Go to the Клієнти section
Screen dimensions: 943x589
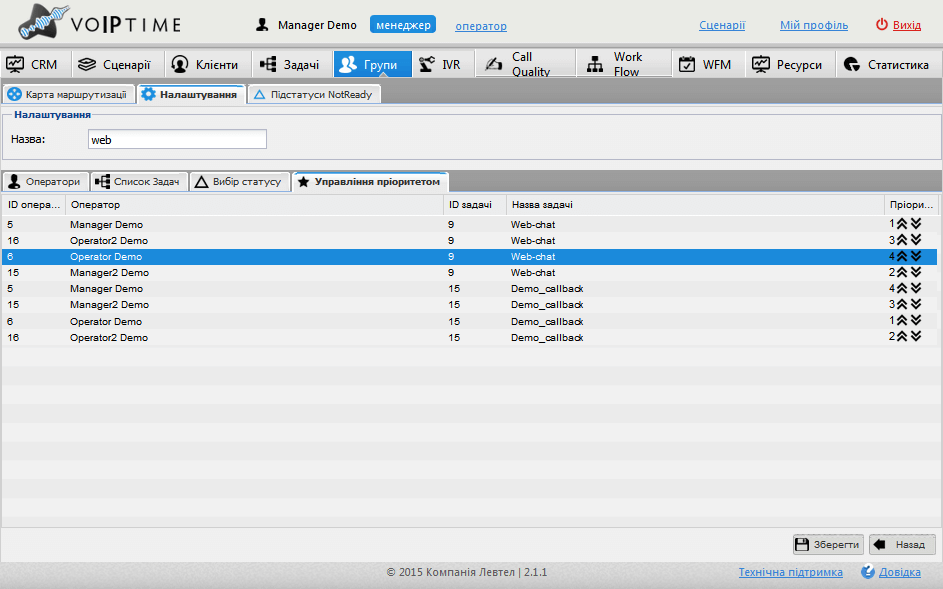[206, 64]
